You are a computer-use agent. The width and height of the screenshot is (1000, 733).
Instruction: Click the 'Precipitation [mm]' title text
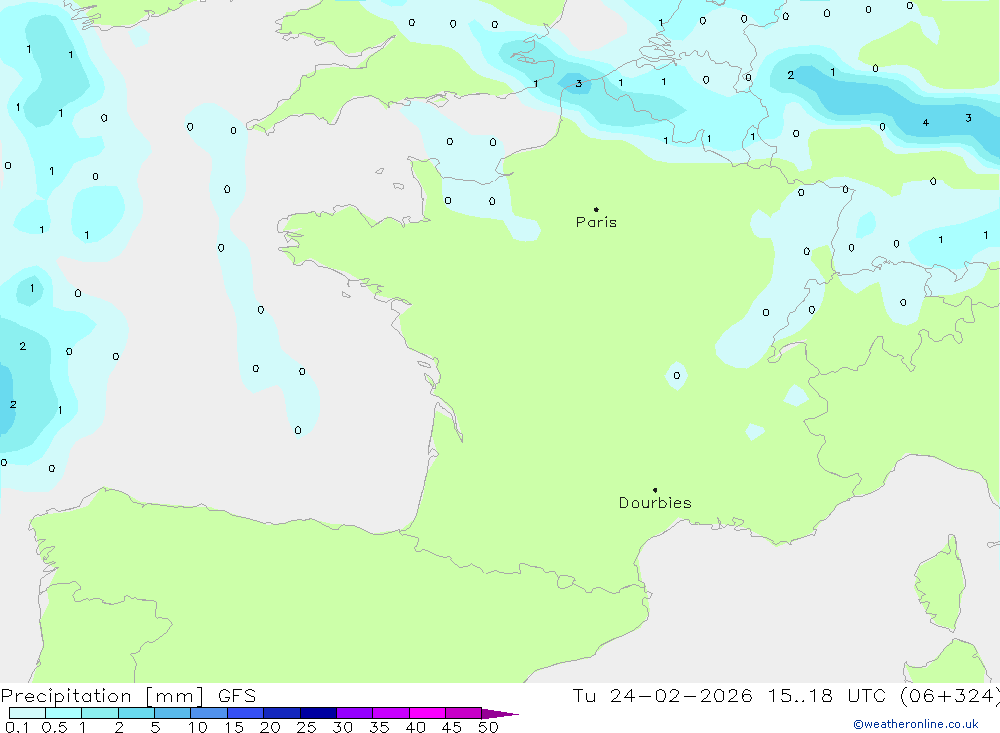(x=102, y=696)
